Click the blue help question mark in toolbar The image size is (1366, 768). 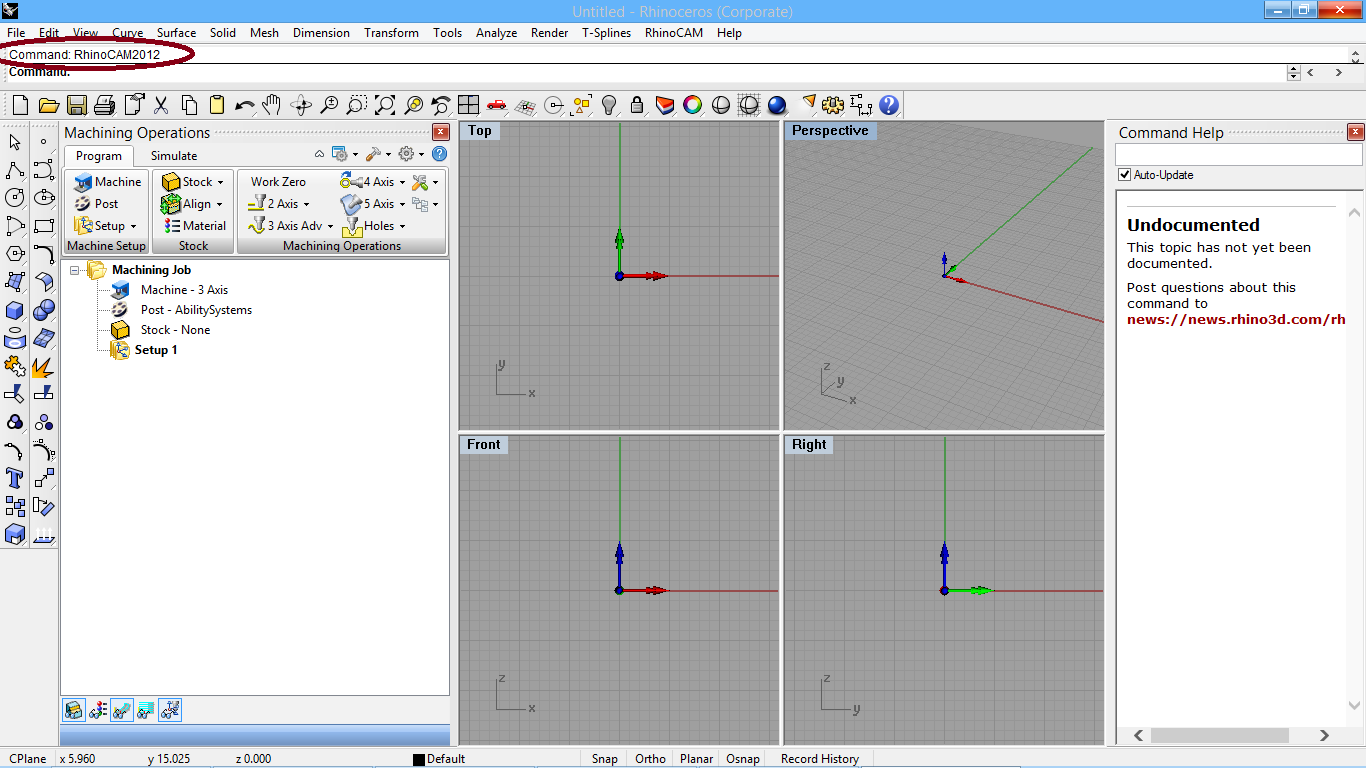click(x=889, y=105)
